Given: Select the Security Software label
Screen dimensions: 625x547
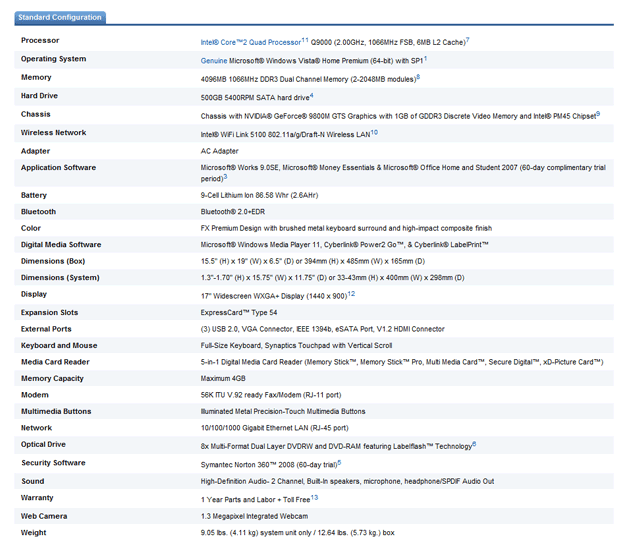Looking at the screenshot, I should [53, 463].
